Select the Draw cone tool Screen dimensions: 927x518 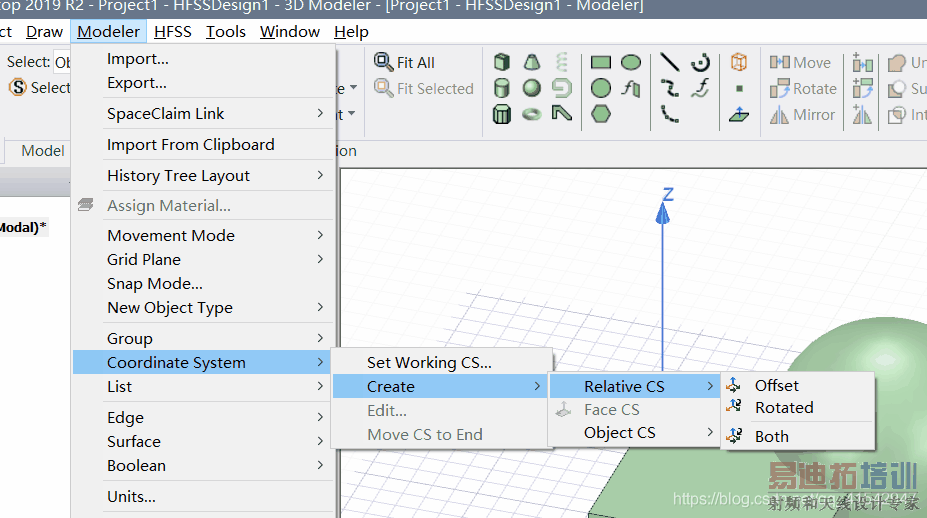[x=532, y=63]
